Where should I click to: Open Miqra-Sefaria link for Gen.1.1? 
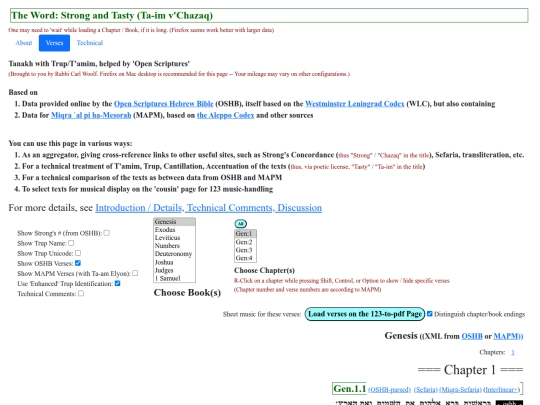point(460,390)
